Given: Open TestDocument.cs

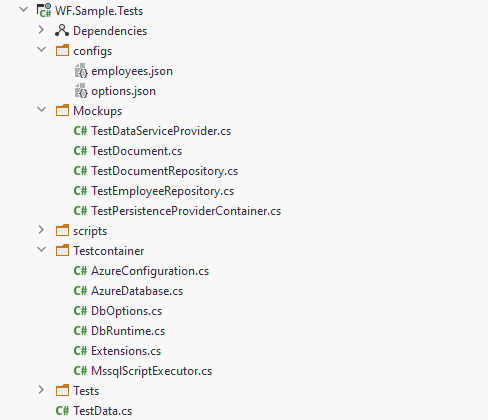Looking at the screenshot, I should (x=137, y=151).
